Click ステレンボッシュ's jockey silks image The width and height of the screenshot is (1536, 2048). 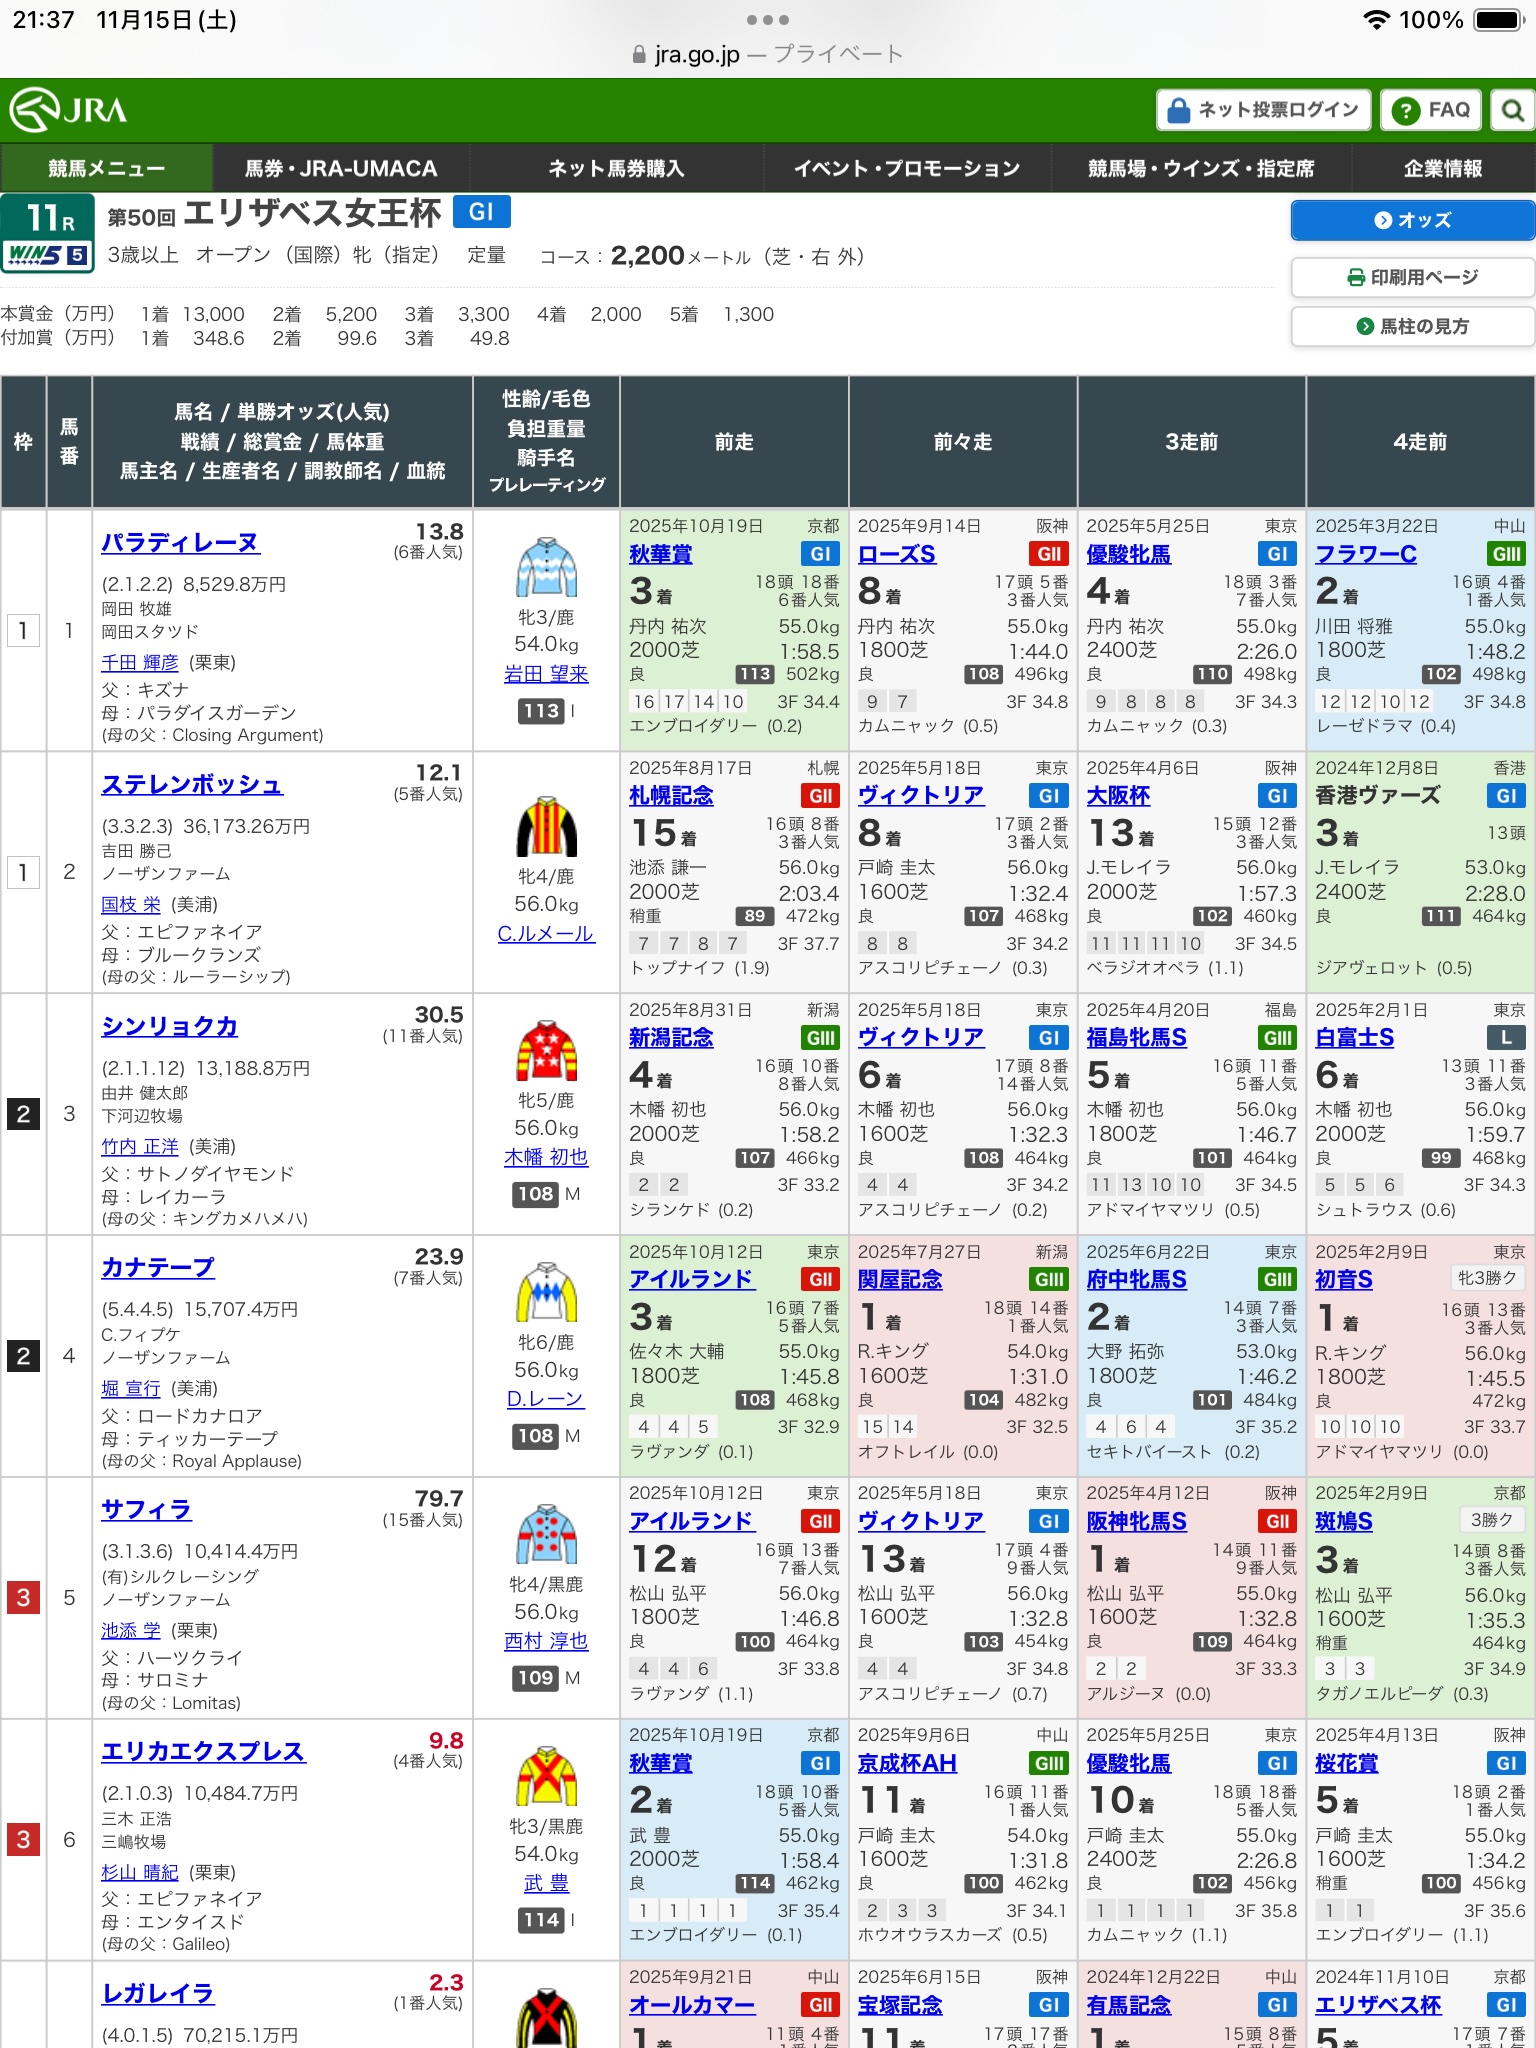546,826
